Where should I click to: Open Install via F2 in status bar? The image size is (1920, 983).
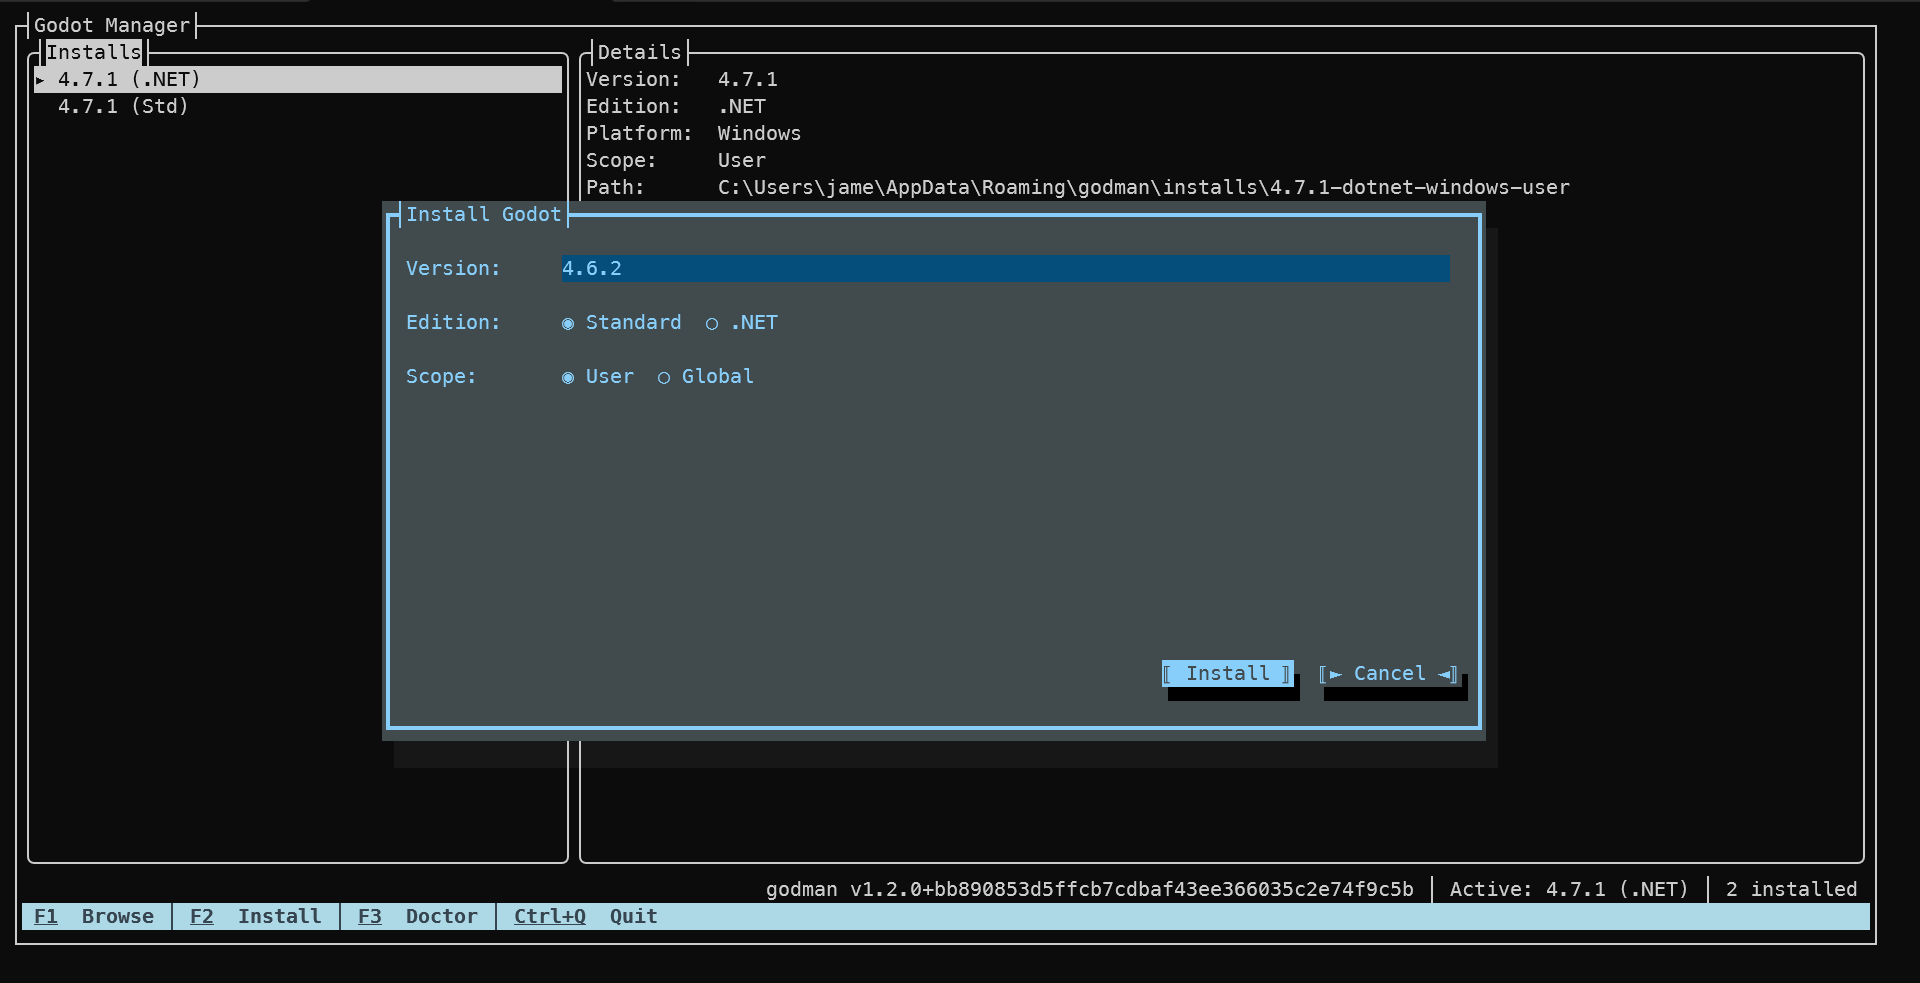coord(256,917)
